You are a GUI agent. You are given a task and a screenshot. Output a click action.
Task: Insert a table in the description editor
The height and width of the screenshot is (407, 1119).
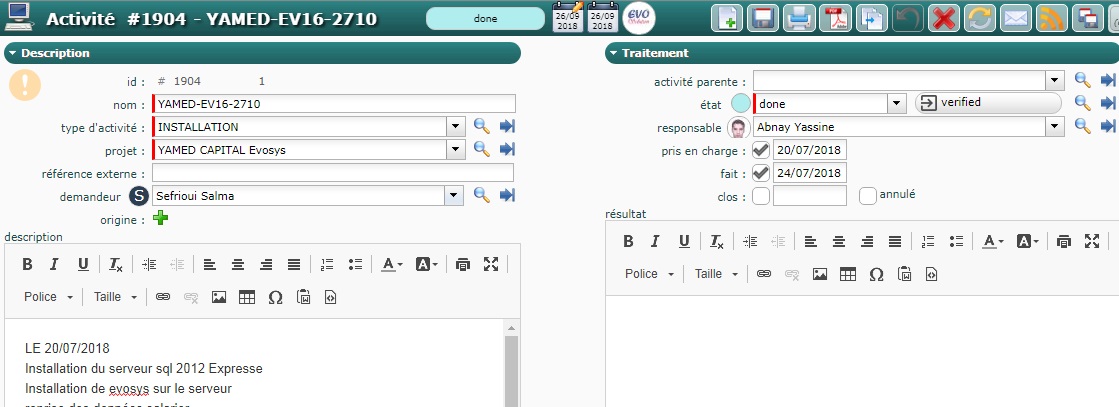pyautogui.click(x=247, y=297)
